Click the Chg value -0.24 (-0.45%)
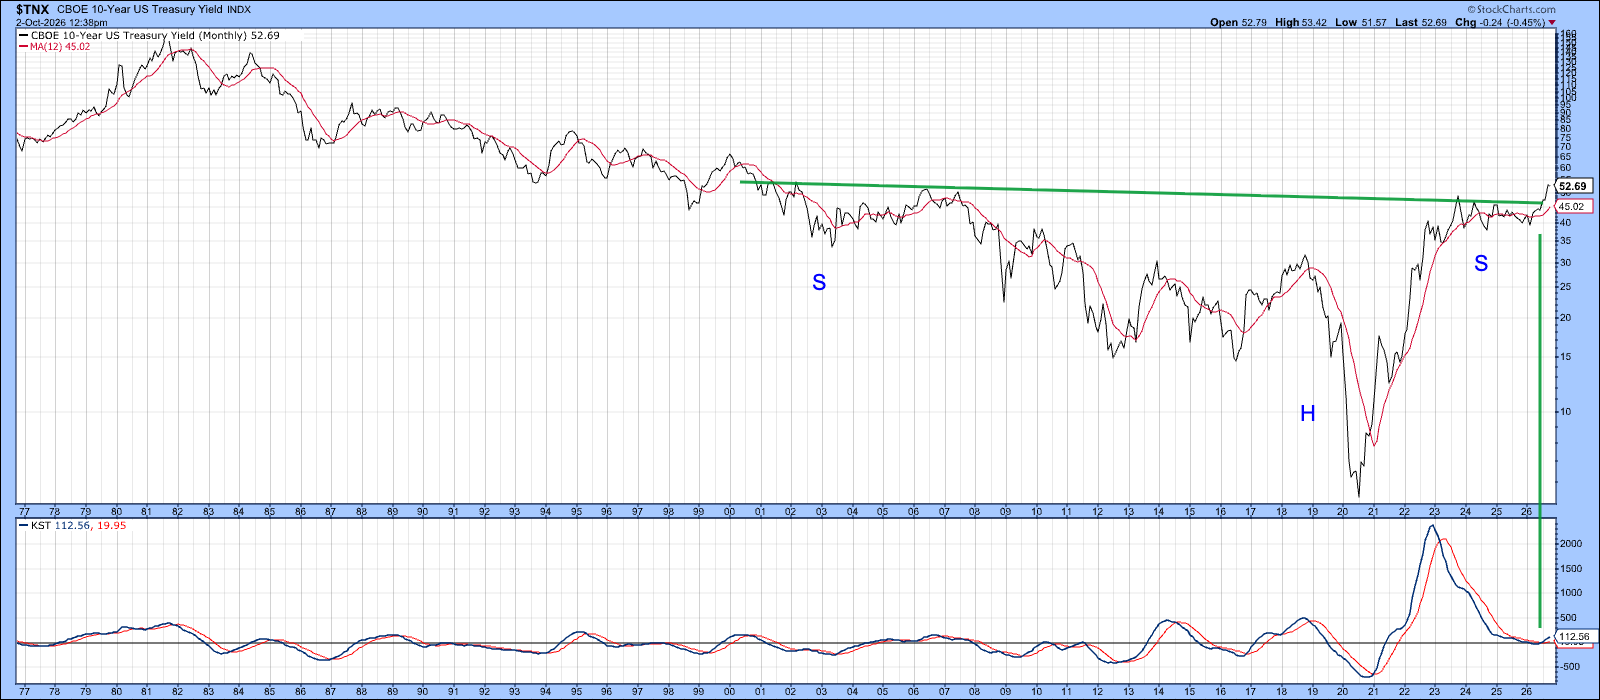1600x700 pixels. (x=1514, y=22)
